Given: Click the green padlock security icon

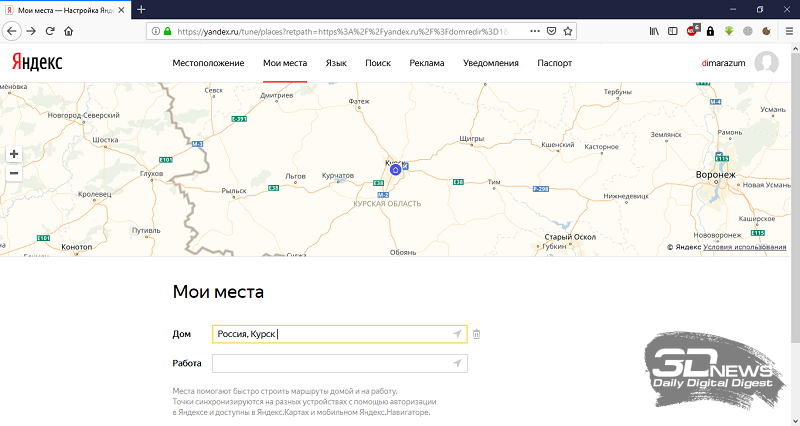Looking at the screenshot, I should [167, 31].
